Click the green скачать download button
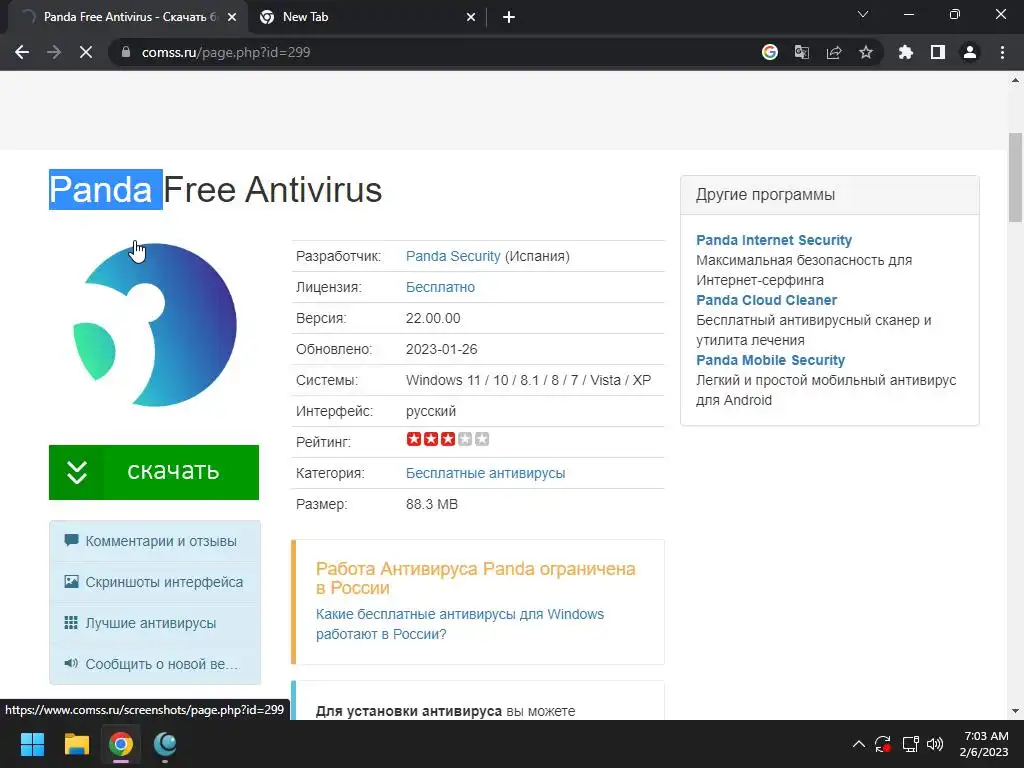 tap(154, 472)
